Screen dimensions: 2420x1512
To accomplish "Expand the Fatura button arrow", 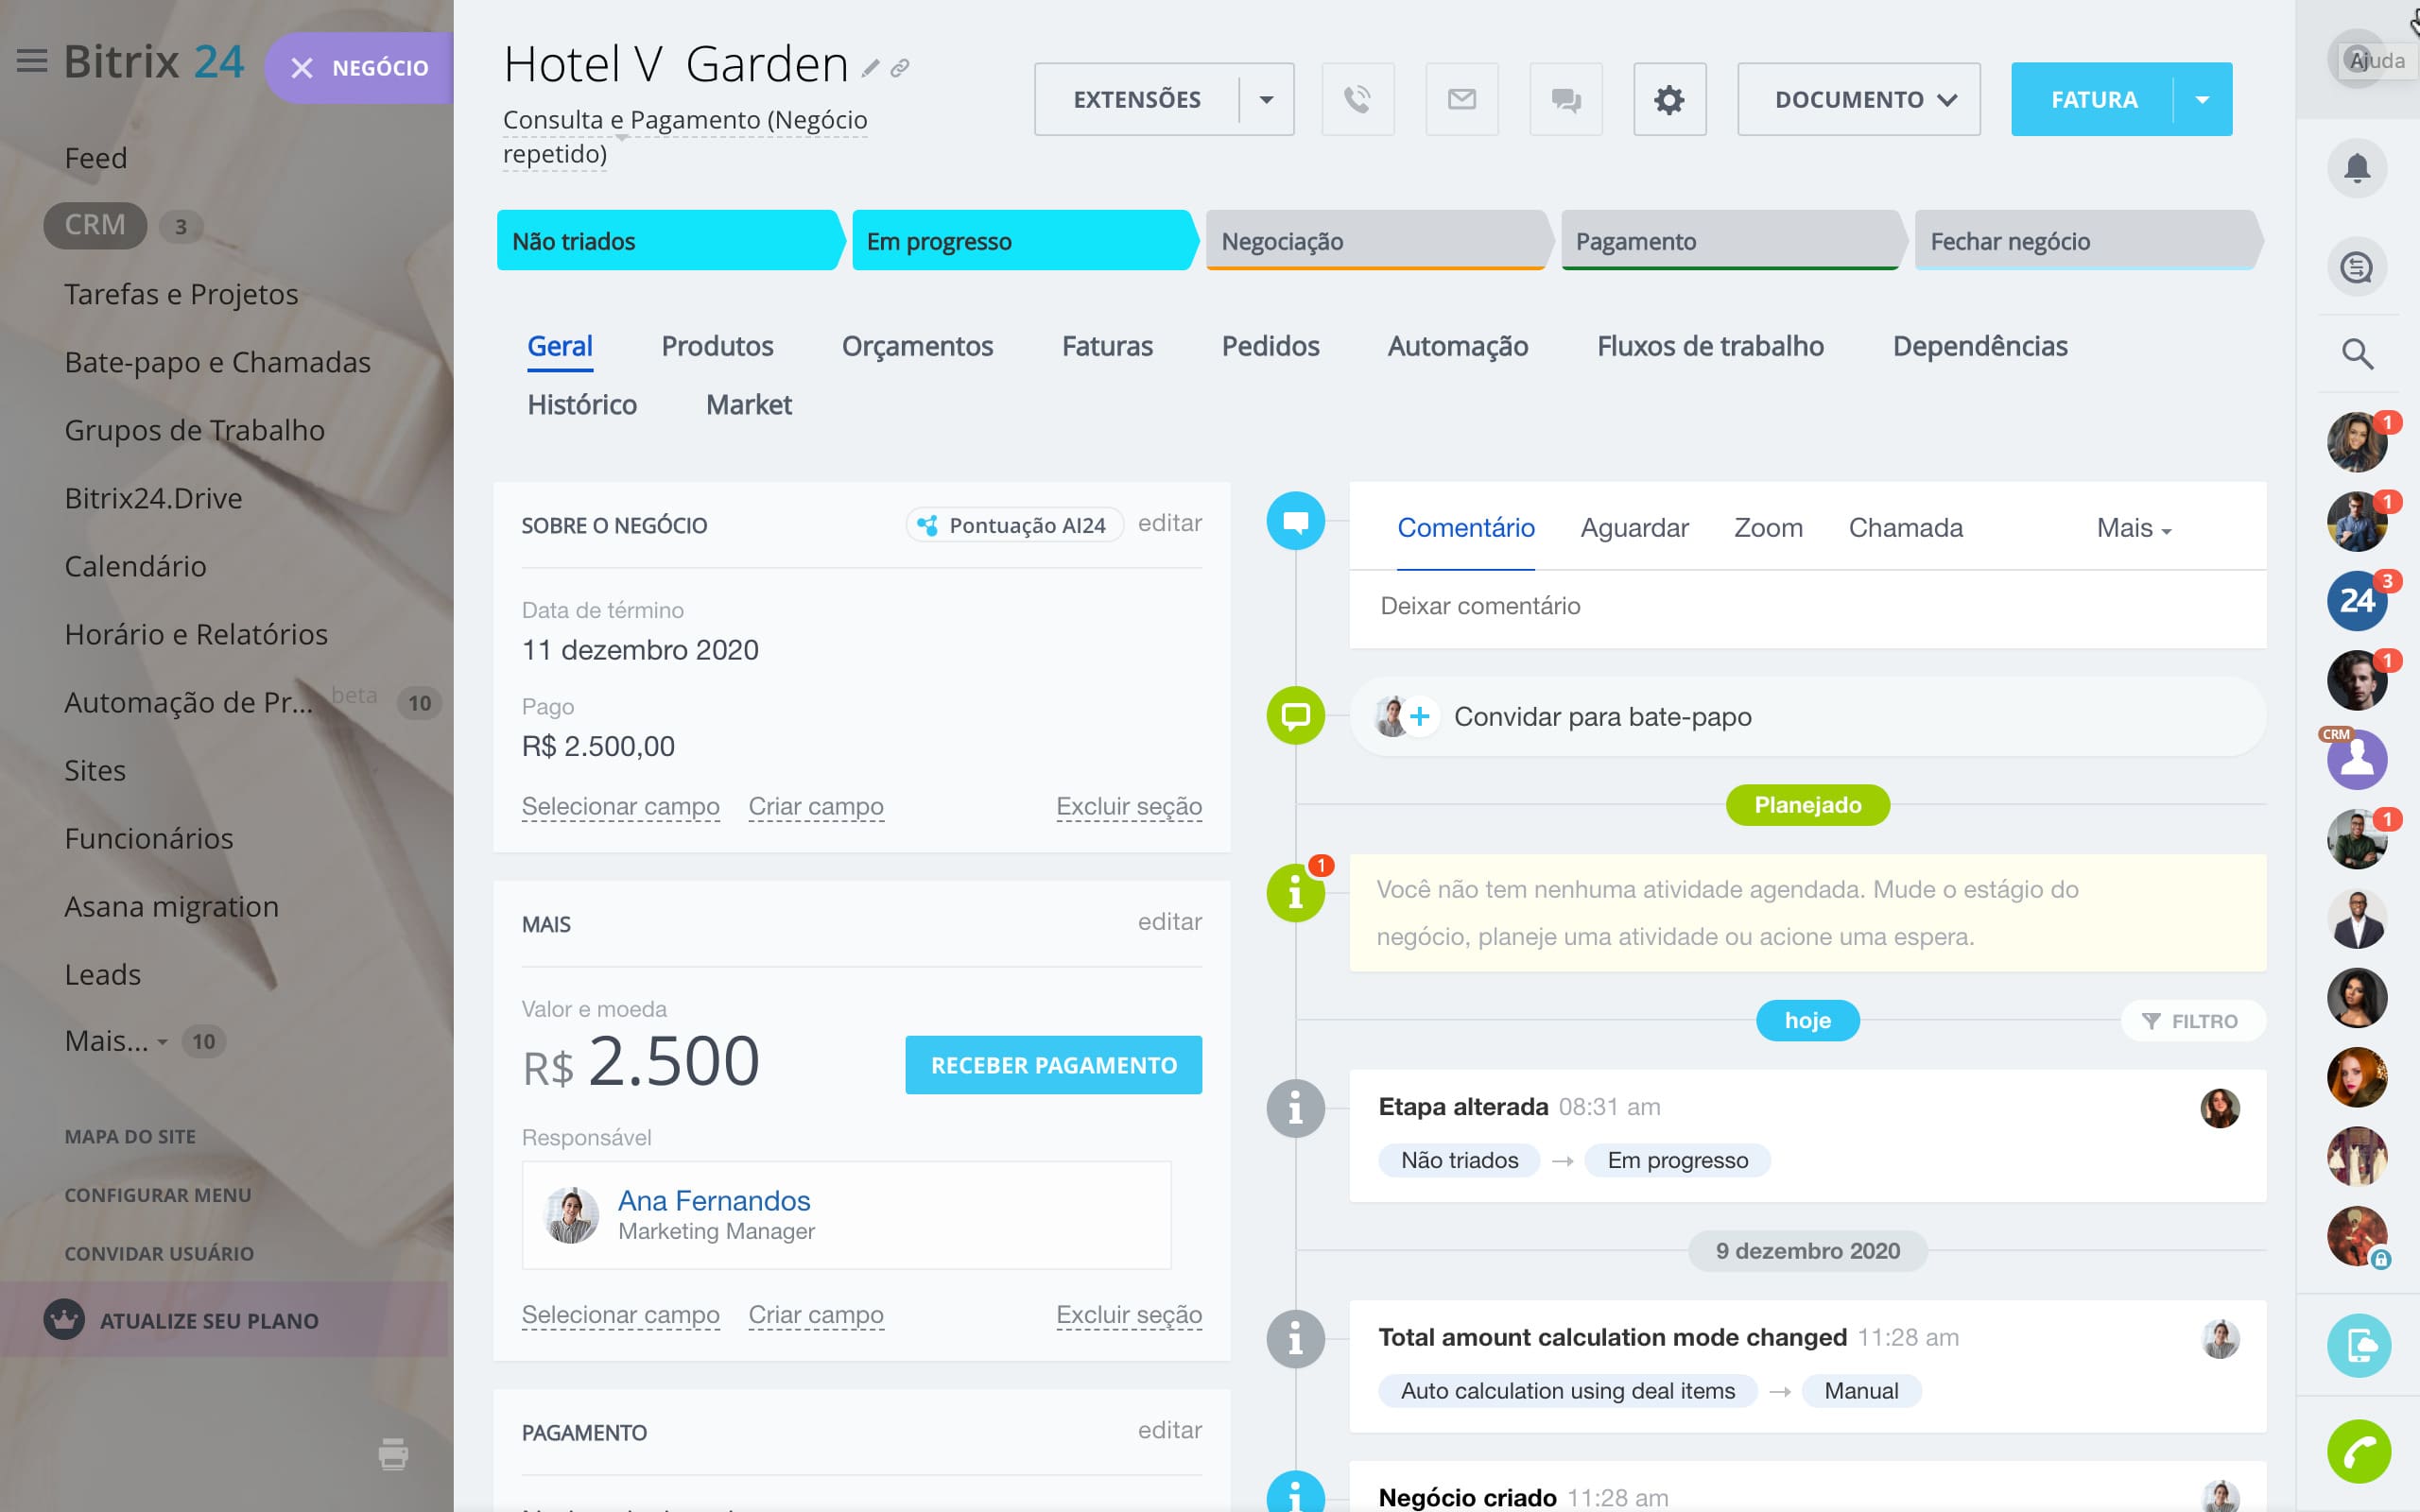I will (2202, 99).
